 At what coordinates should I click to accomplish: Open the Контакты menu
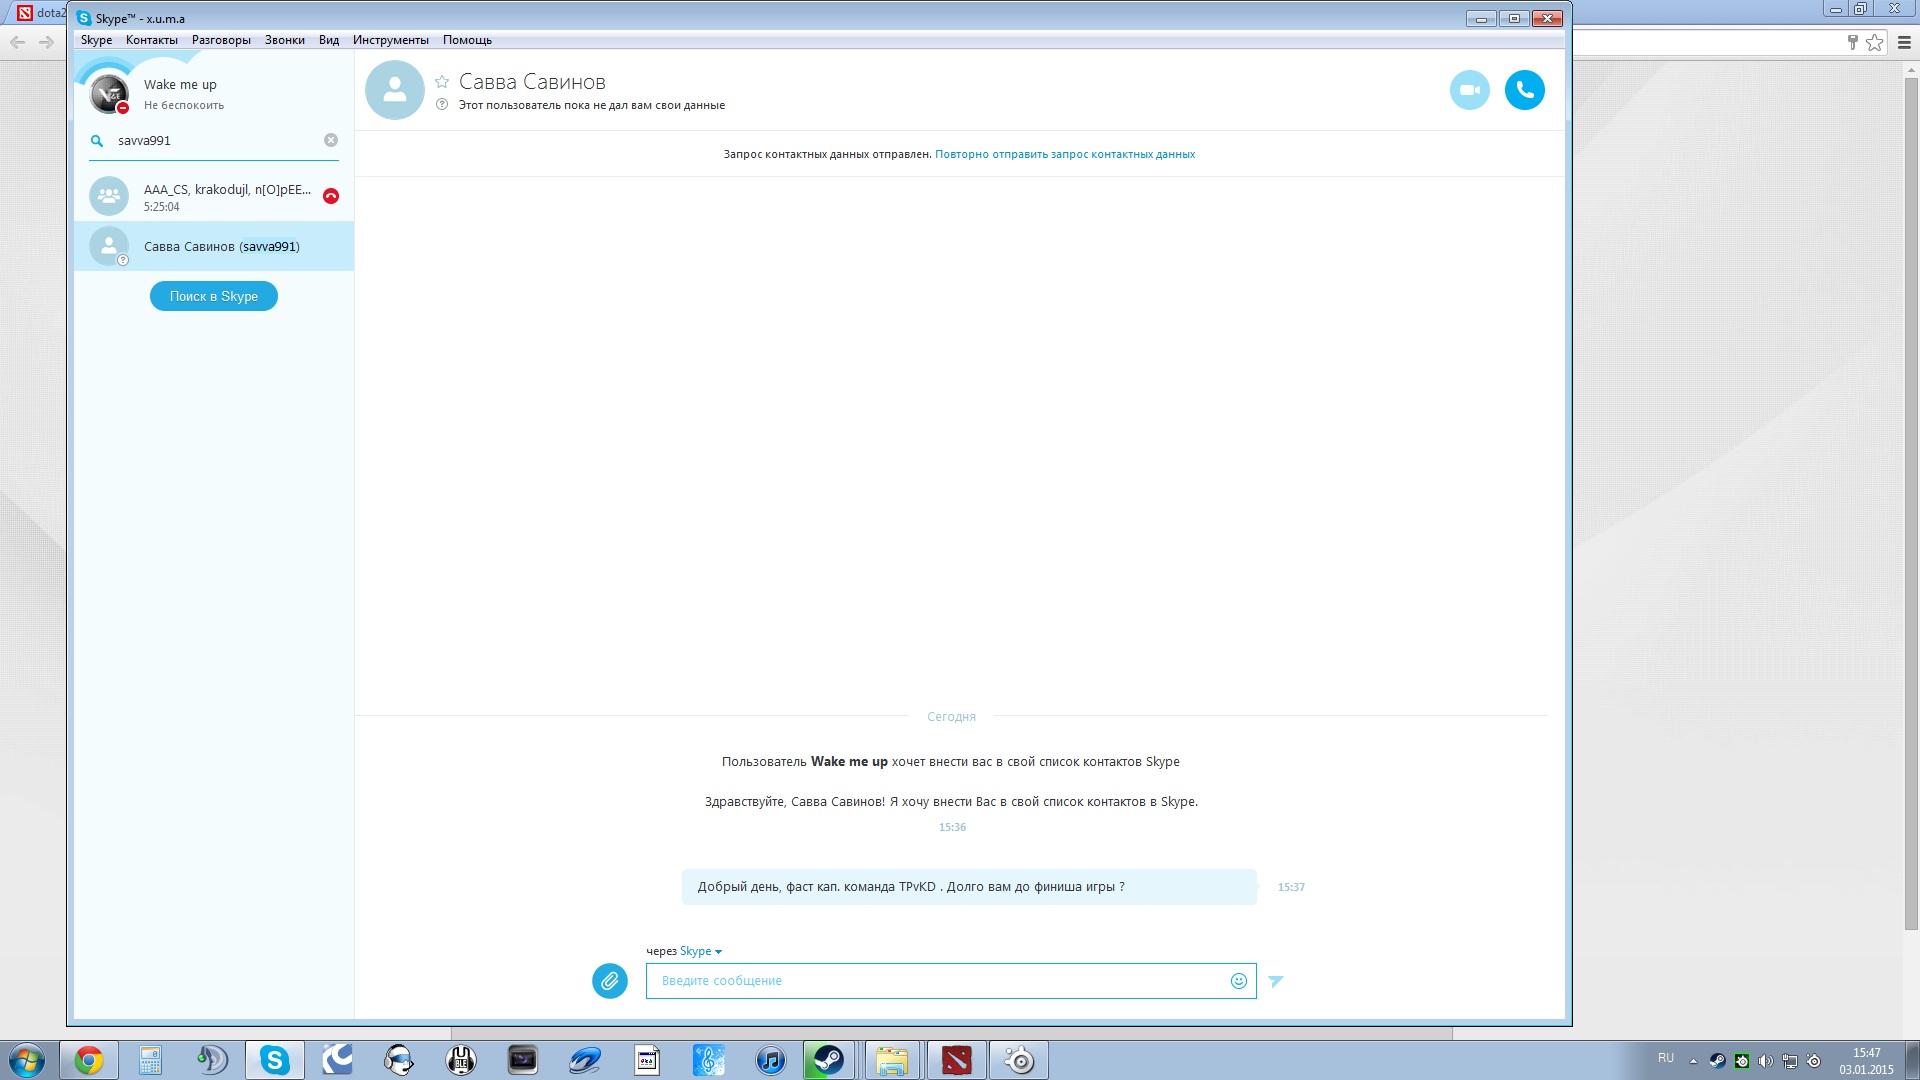click(x=152, y=40)
